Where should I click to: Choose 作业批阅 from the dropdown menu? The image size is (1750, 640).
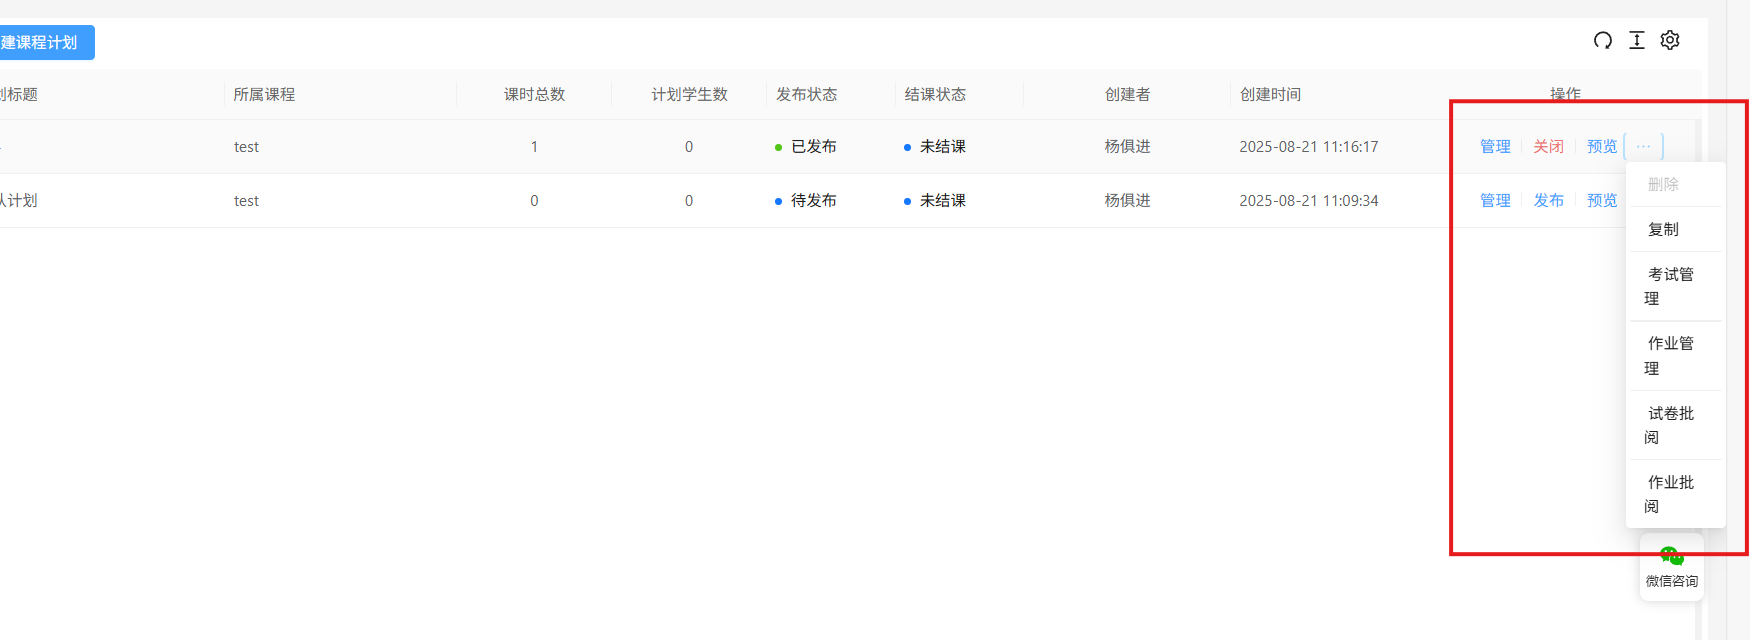coord(1670,494)
